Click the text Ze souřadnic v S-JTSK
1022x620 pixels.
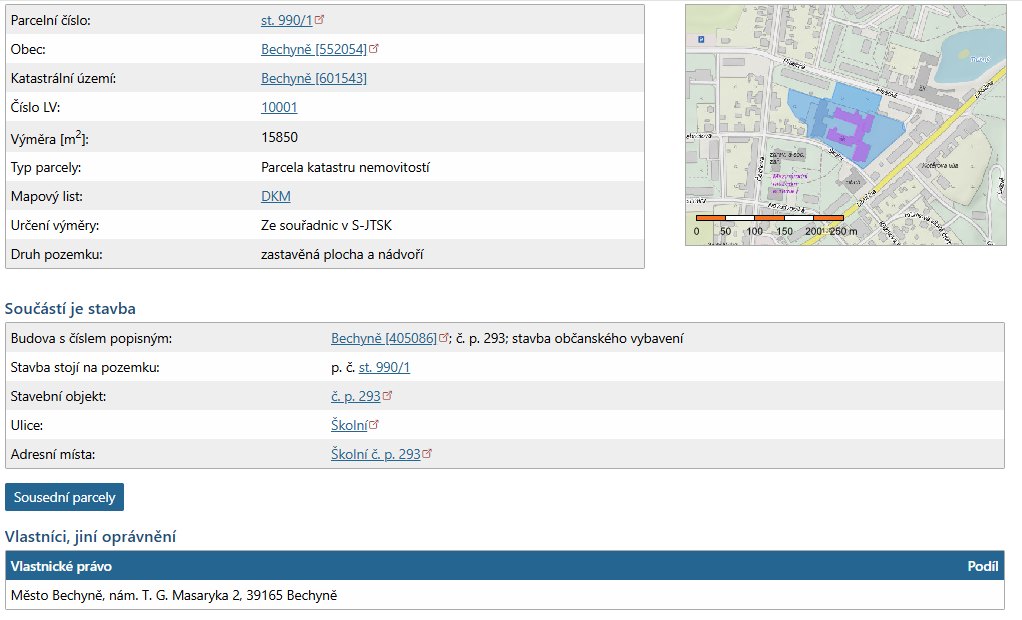pos(327,226)
